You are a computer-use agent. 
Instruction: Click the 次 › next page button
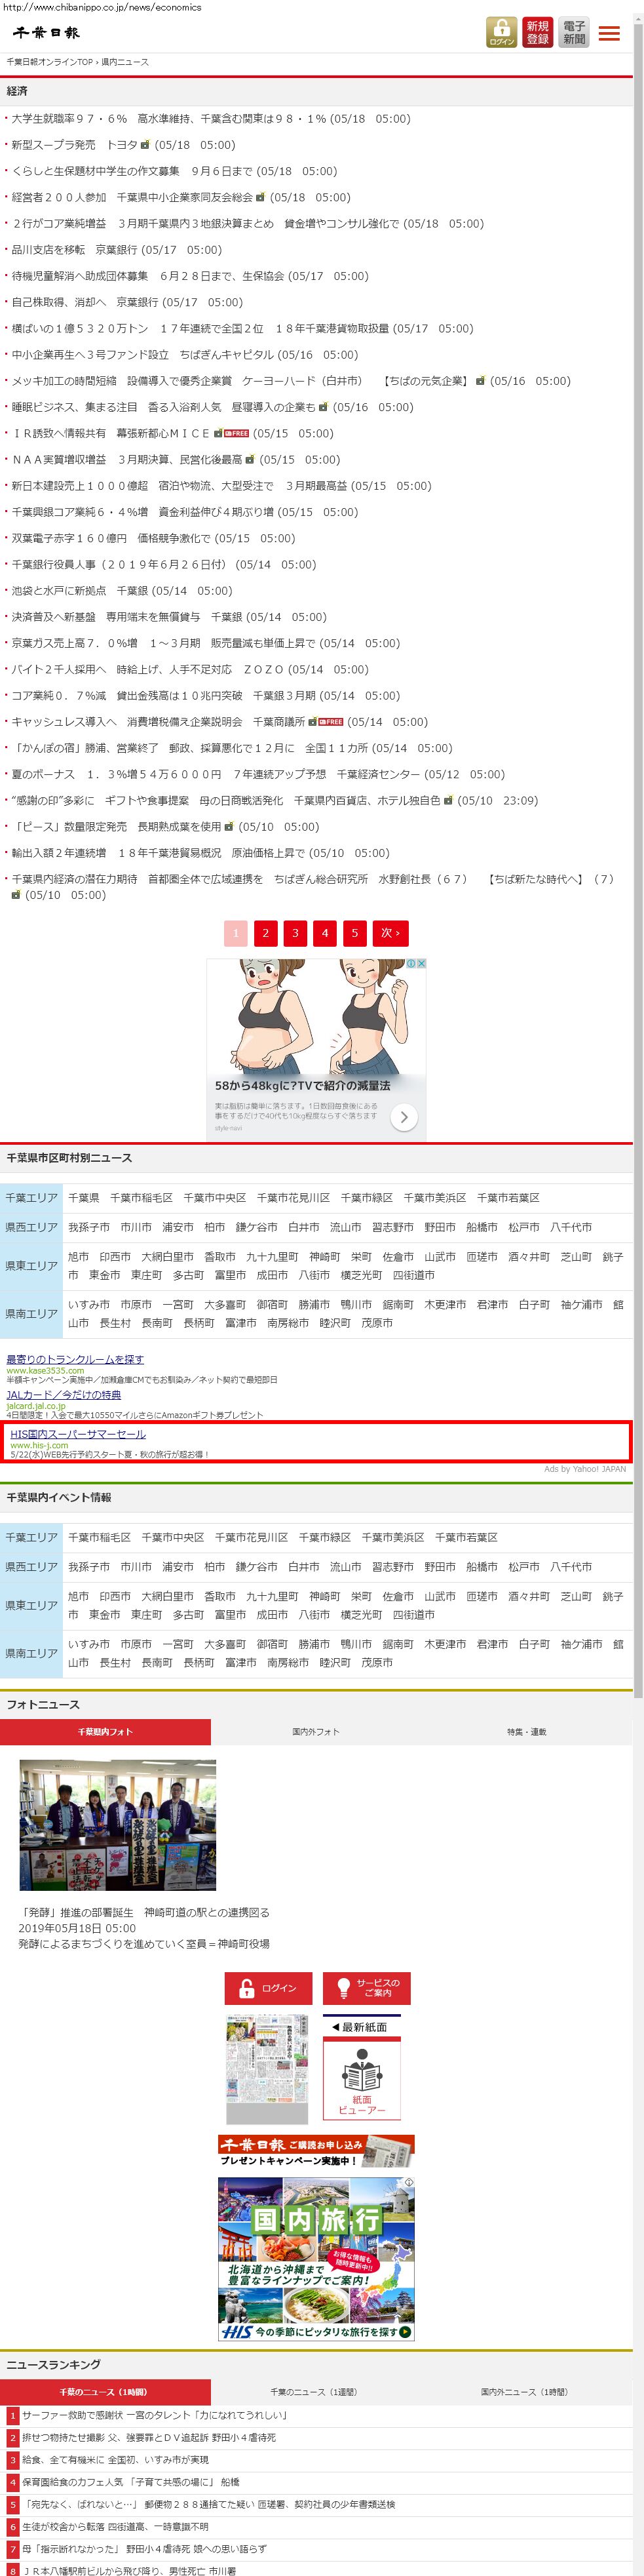click(x=390, y=933)
